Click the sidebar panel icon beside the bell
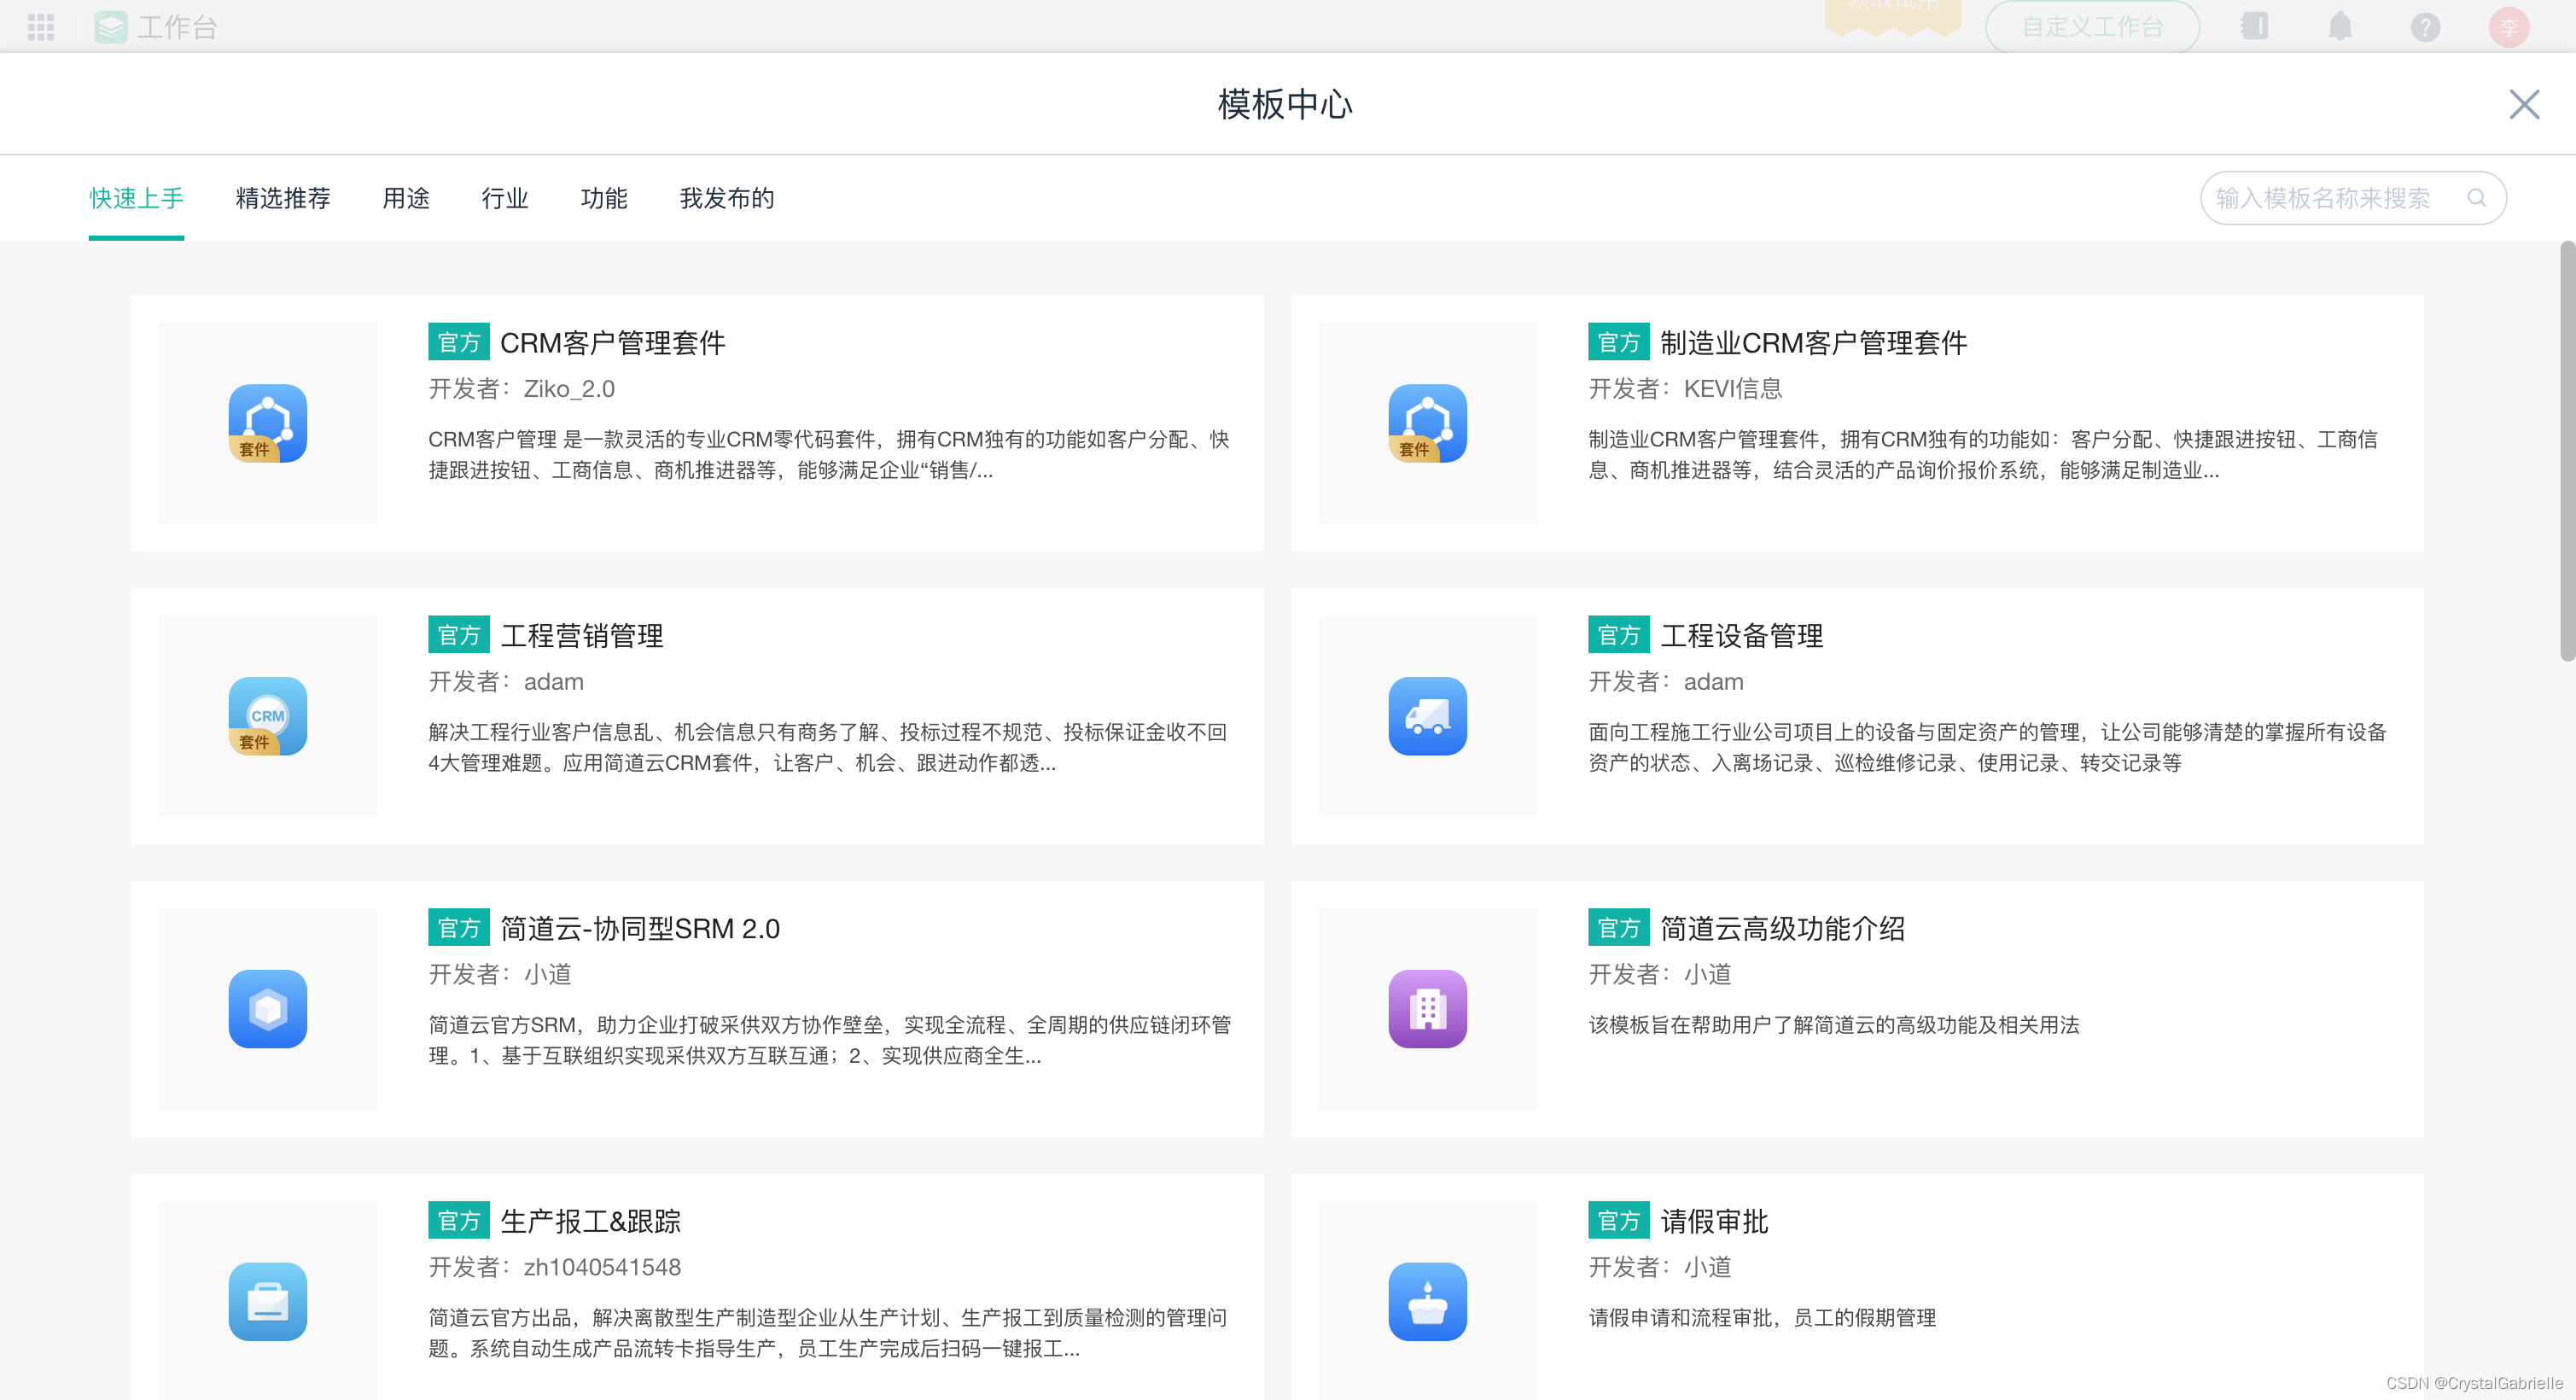The width and height of the screenshot is (2576, 1400). (x=2256, y=27)
